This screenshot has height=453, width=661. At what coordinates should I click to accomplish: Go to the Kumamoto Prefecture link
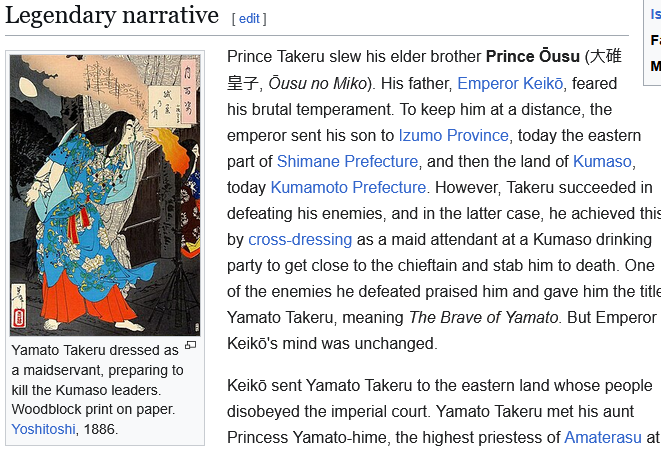pos(348,187)
